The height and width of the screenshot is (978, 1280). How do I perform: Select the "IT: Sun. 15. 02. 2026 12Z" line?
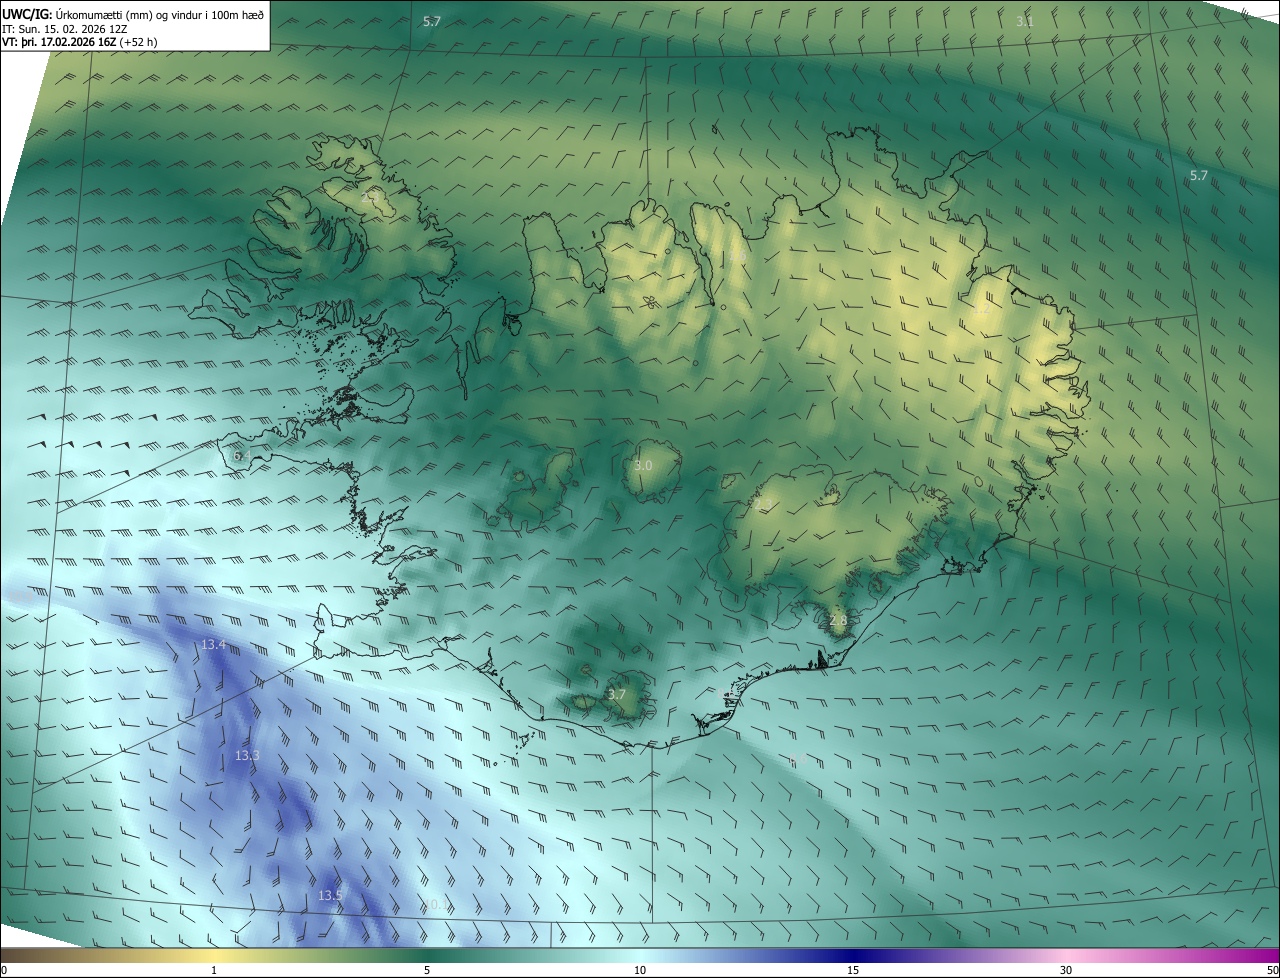(66, 28)
